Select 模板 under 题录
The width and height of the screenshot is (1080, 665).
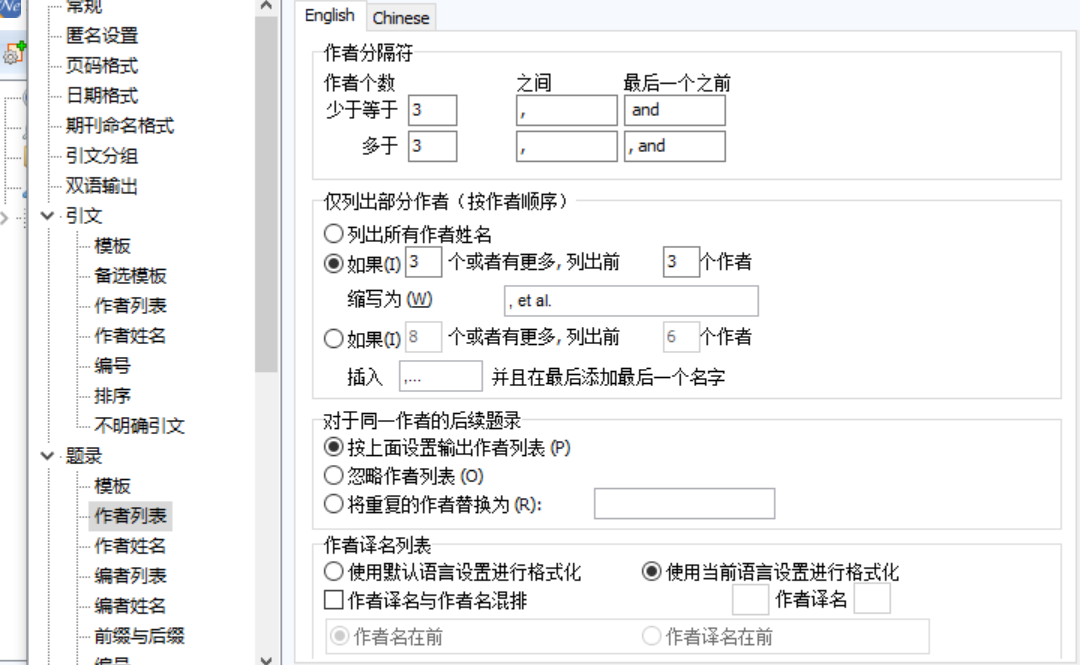pos(112,486)
